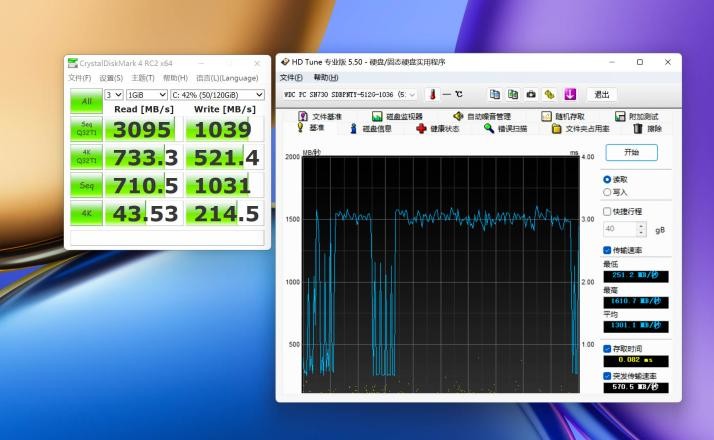Click the 1039 sequential write result
Viewport: 714px width, 440px height.
[x=224, y=129]
